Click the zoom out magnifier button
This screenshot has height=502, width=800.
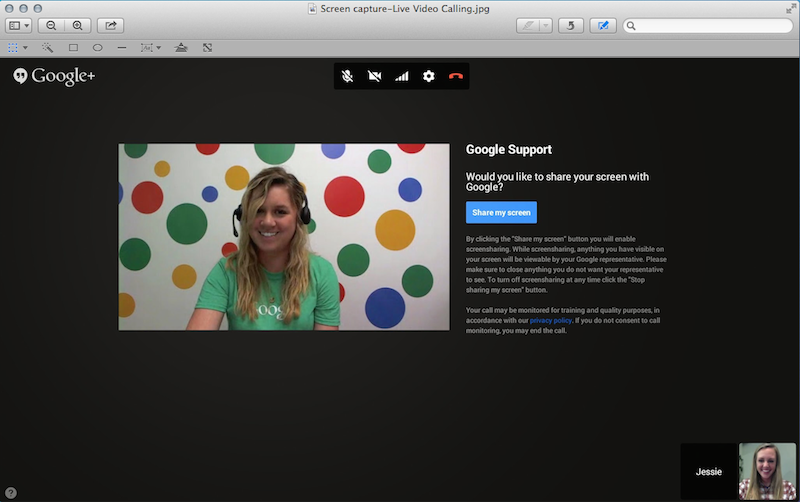click(x=51, y=26)
